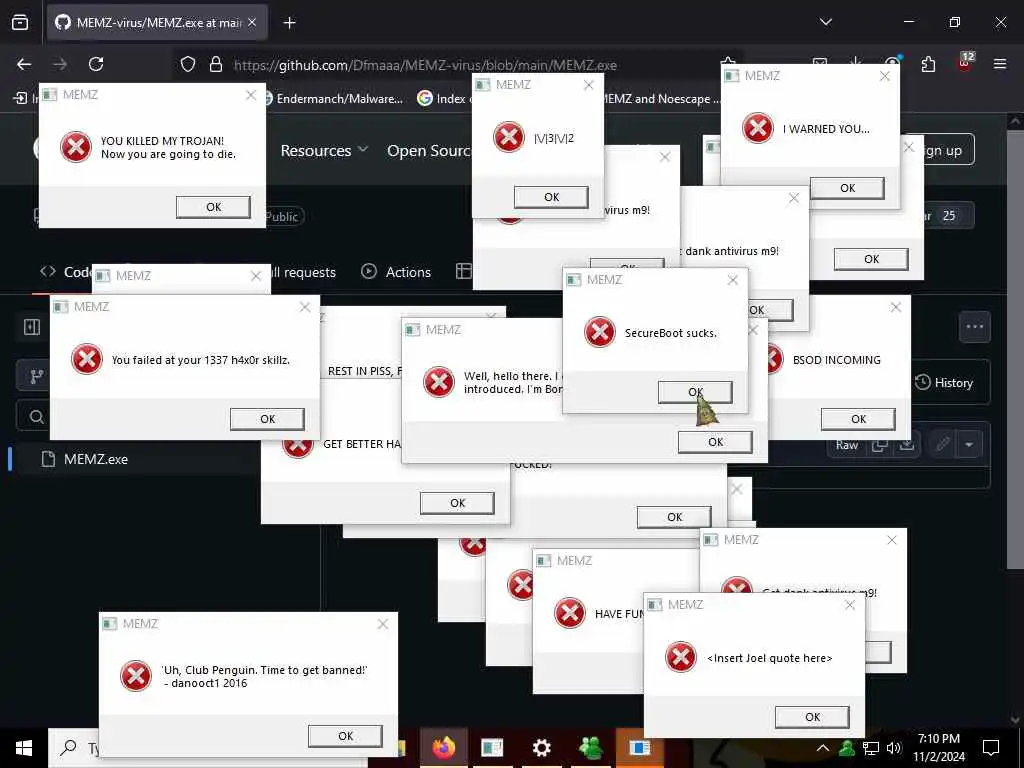Click Firefox icon in the taskbar
1024x768 pixels.
pos(443,747)
